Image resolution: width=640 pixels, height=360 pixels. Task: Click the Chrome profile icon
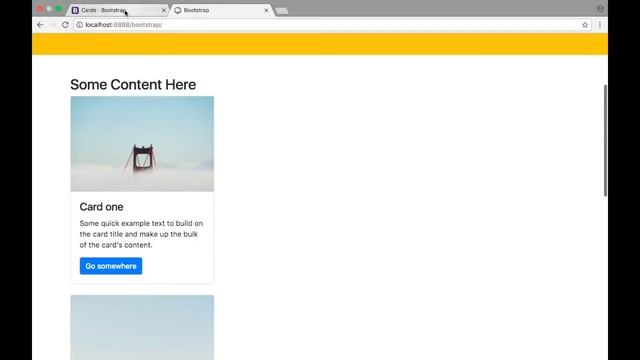(600, 9)
